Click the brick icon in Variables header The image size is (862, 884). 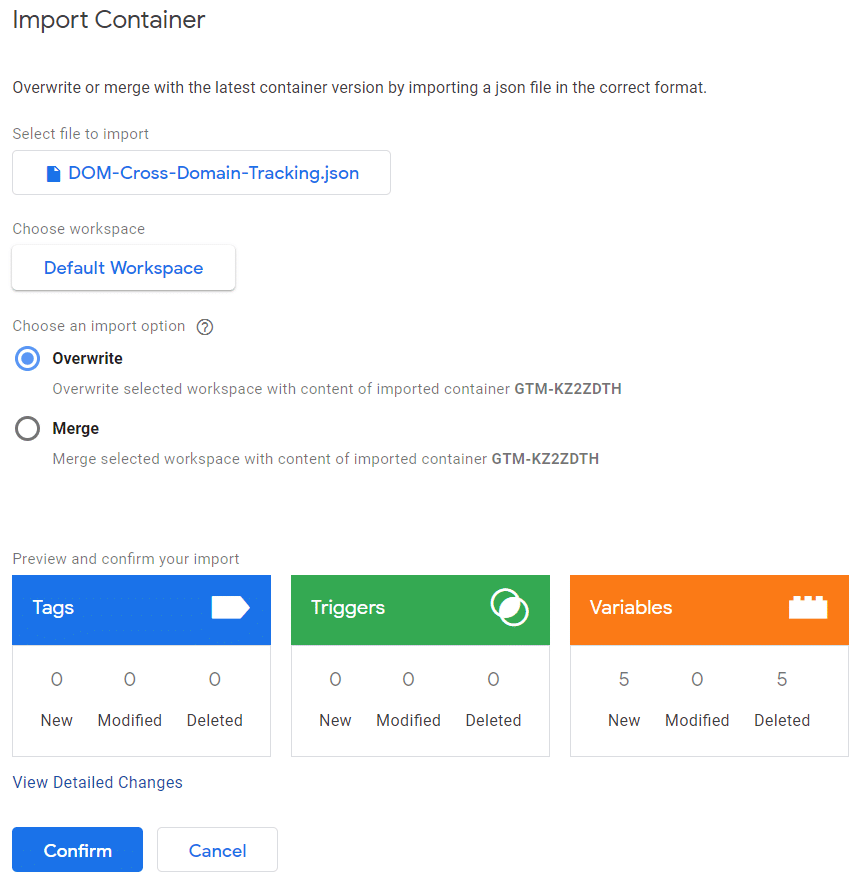(x=808, y=608)
